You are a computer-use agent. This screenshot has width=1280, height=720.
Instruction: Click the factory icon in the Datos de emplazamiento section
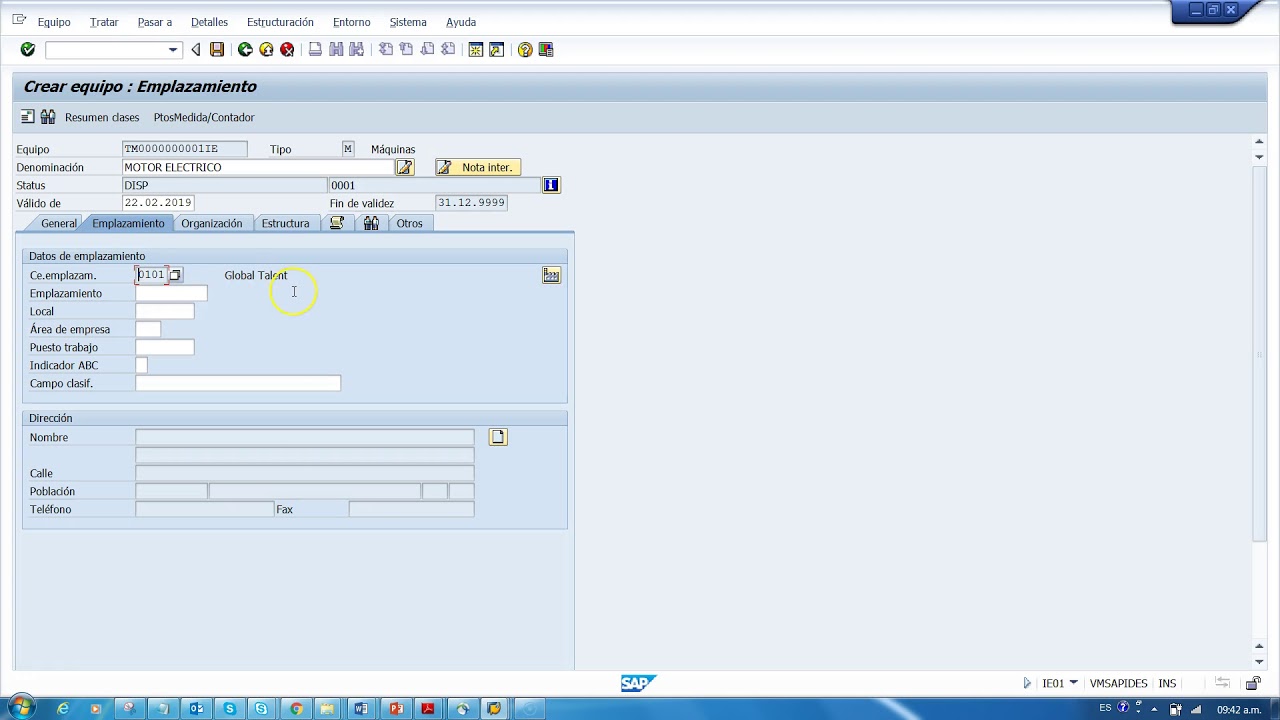click(551, 275)
